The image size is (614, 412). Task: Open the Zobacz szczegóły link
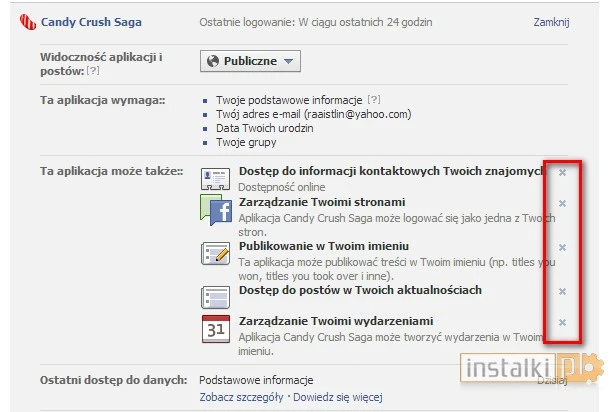(241, 397)
